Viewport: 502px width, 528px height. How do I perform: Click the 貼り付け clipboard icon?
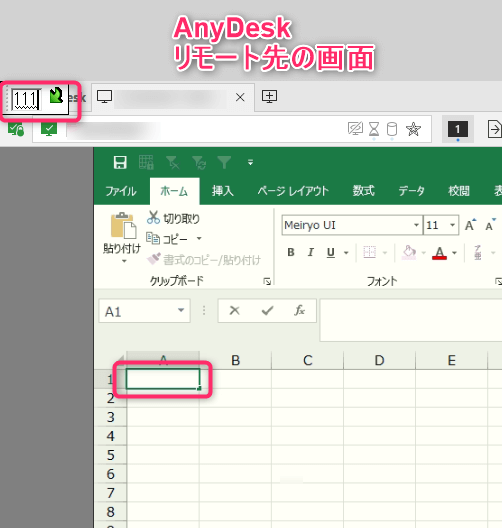pyautogui.click(x=123, y=226)
